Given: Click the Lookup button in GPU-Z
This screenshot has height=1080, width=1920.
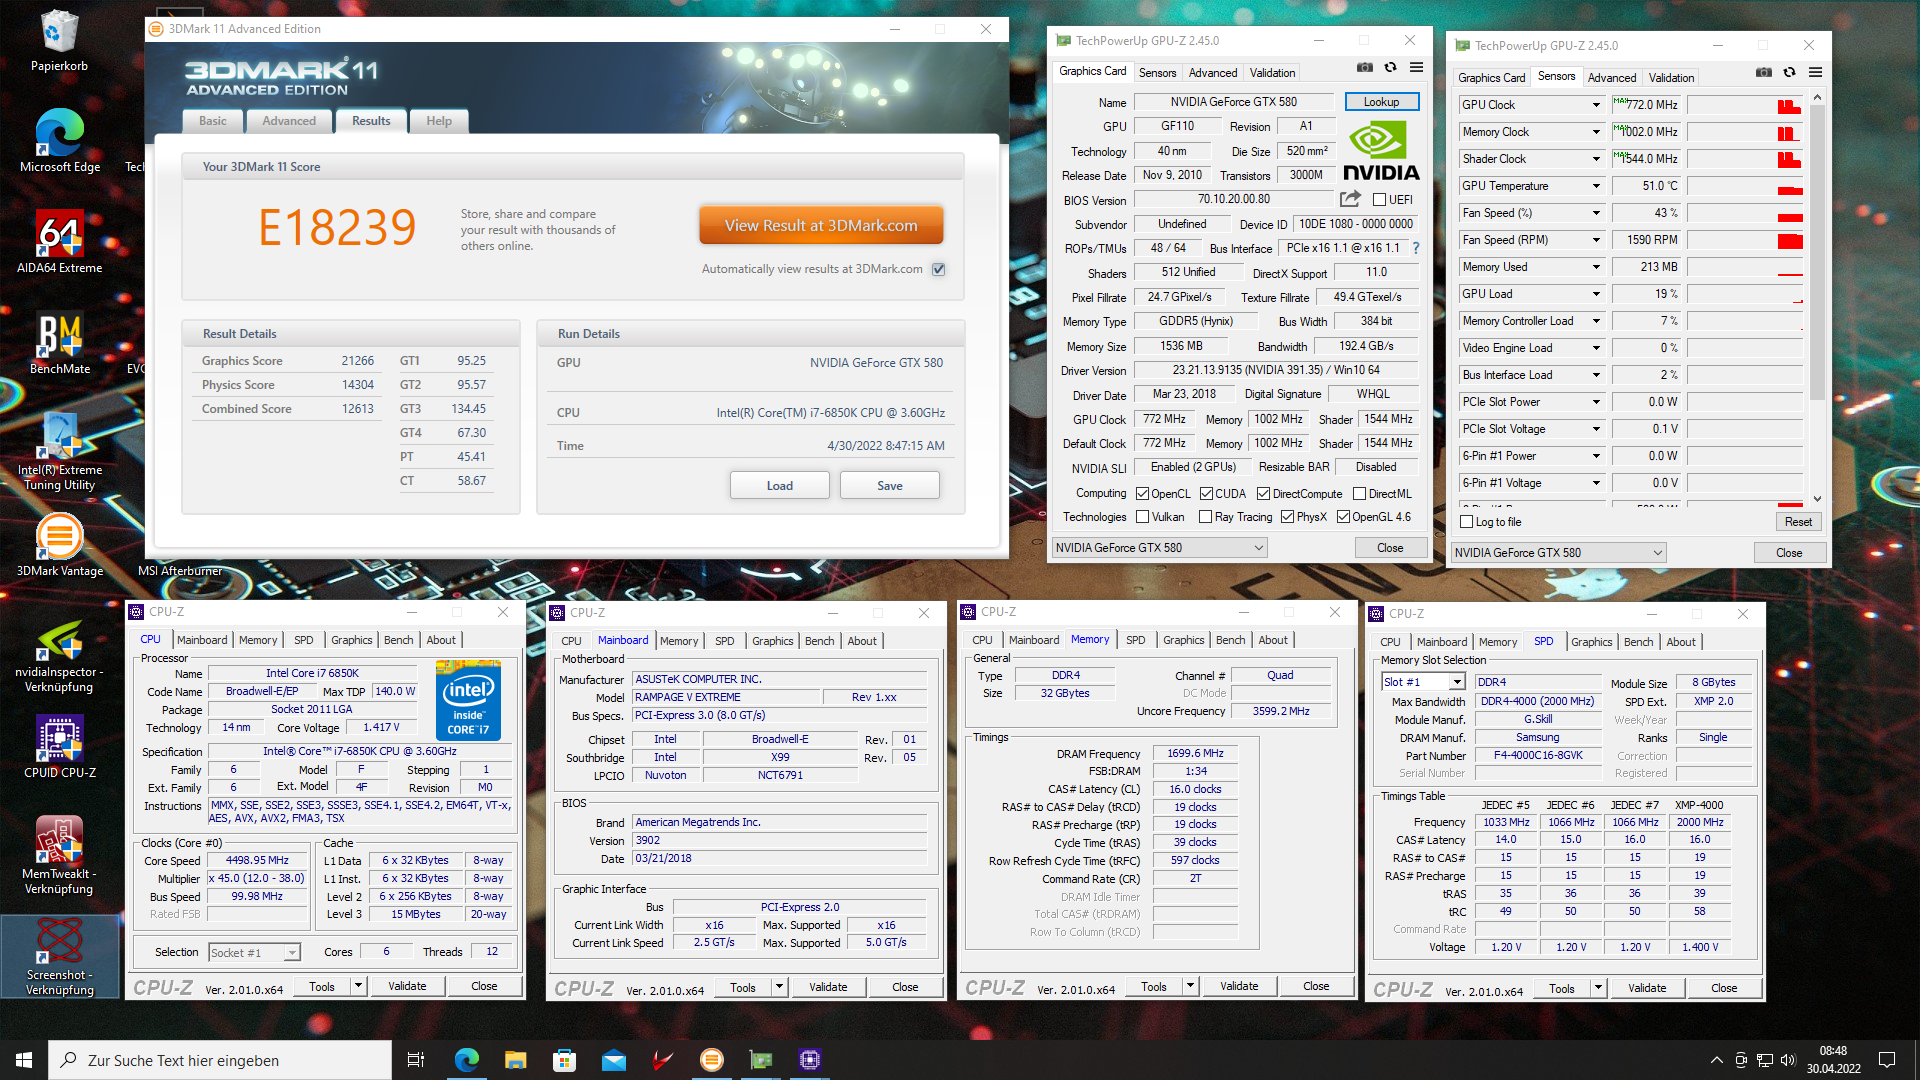Looking at the screenshot, I should pos(1381,102).
